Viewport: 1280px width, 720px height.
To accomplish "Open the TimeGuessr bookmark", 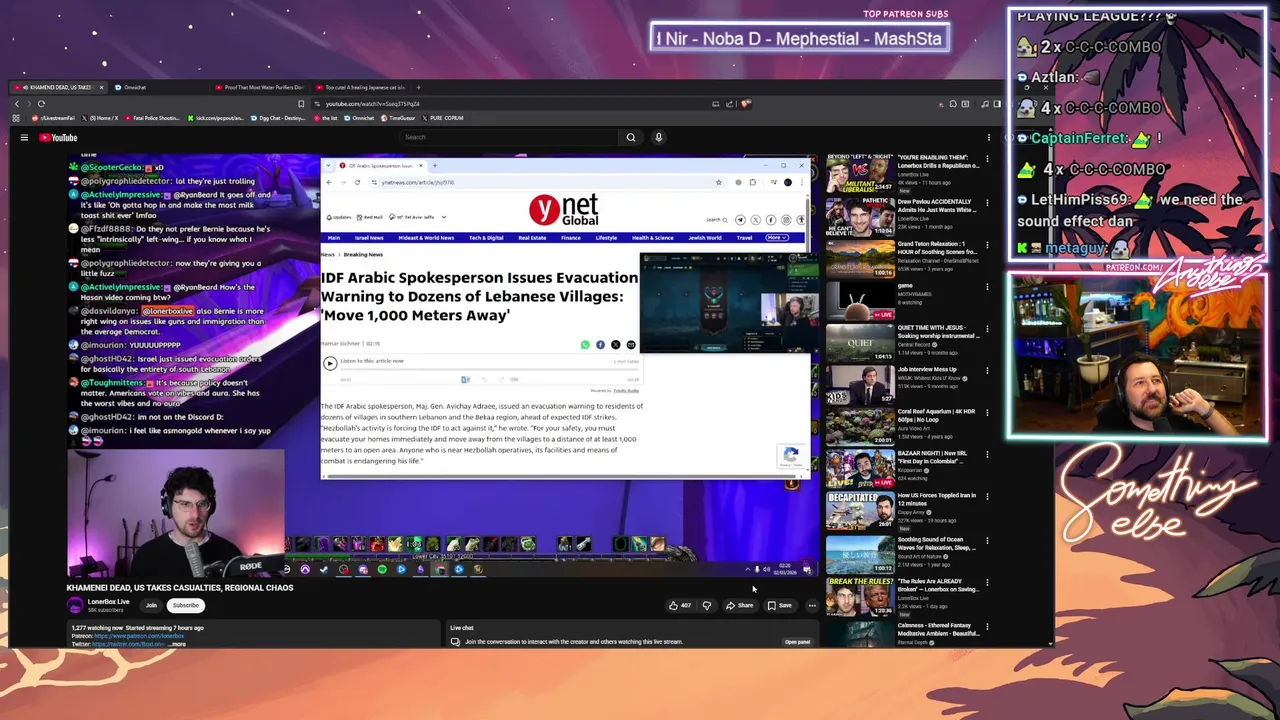I will point(398,118).
